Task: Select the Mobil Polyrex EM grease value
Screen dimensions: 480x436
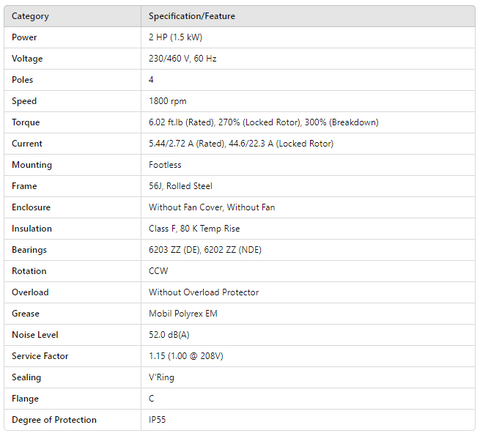Action: click(x=183, y=314)
